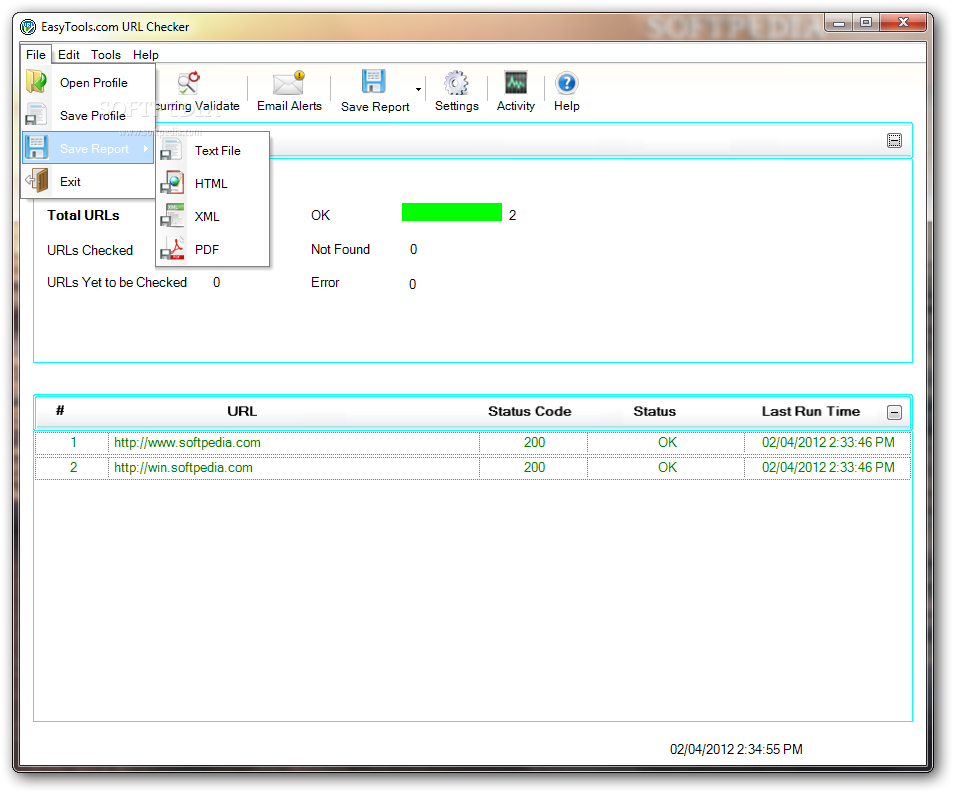Click the Text File document icon
This screenshot has width=954, height=793.
pos(172,150)
